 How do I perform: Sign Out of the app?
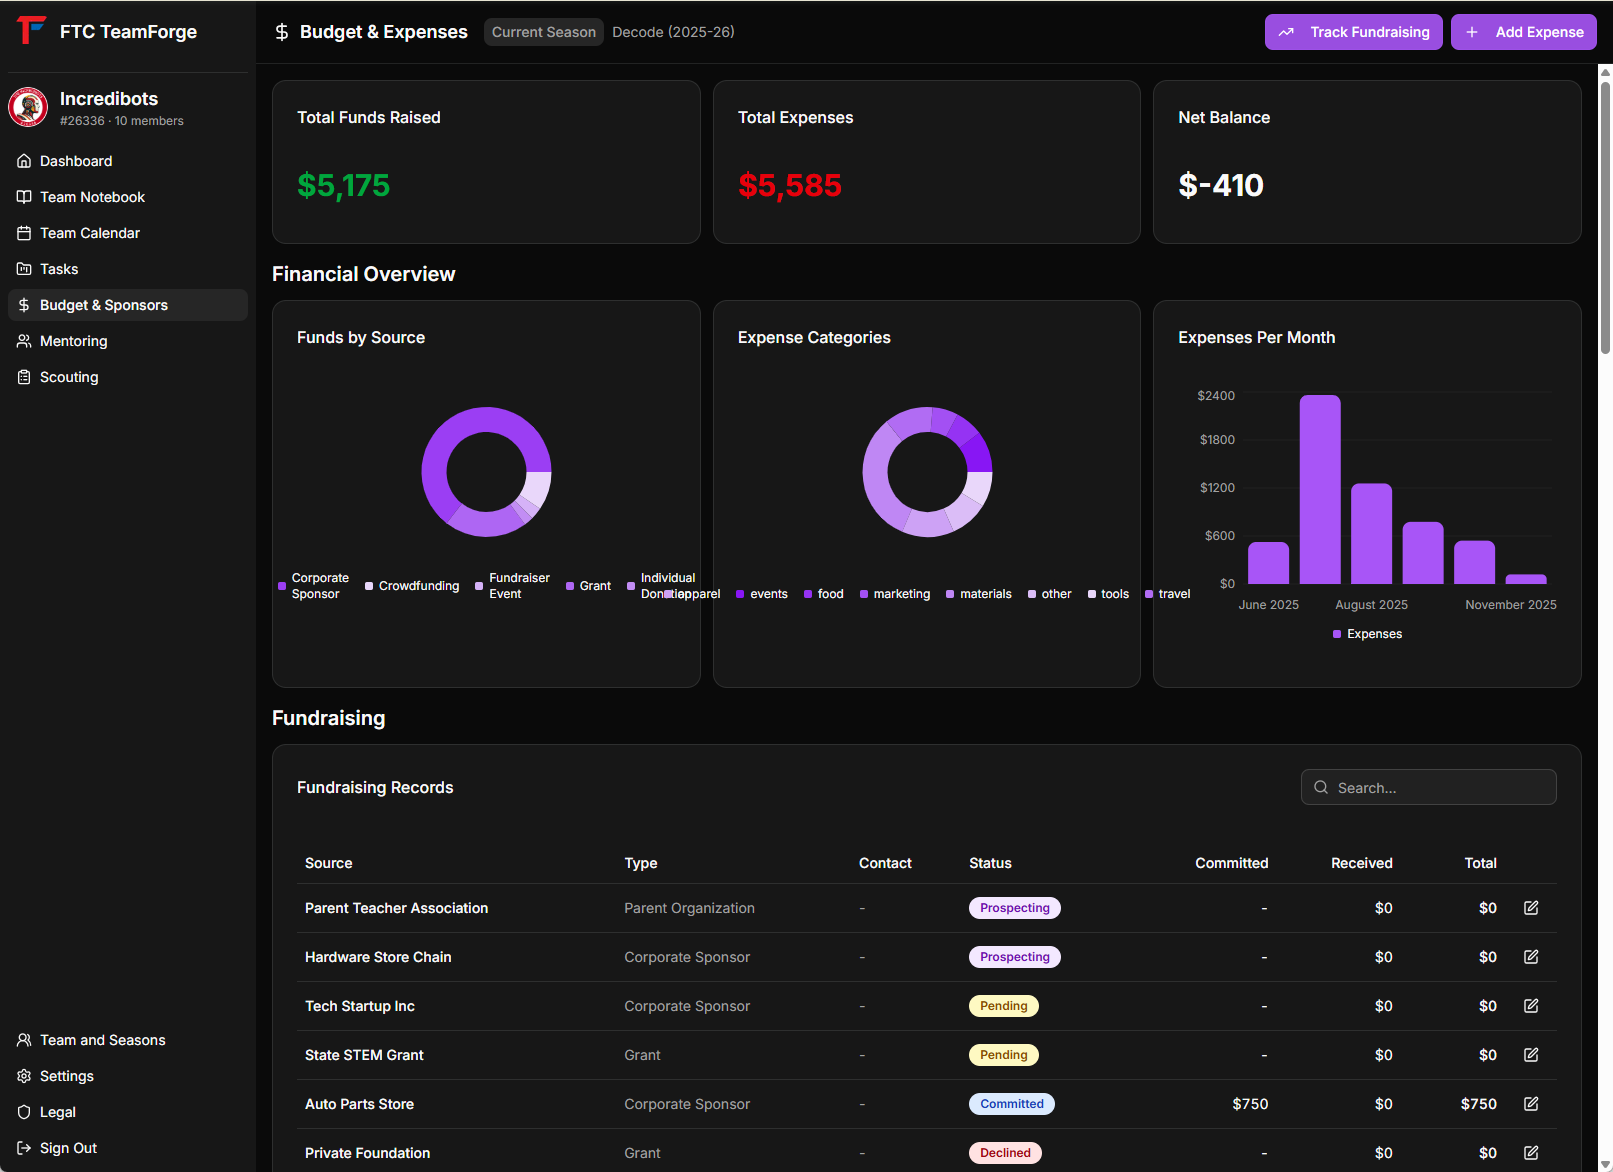(x=68, y=1148)
